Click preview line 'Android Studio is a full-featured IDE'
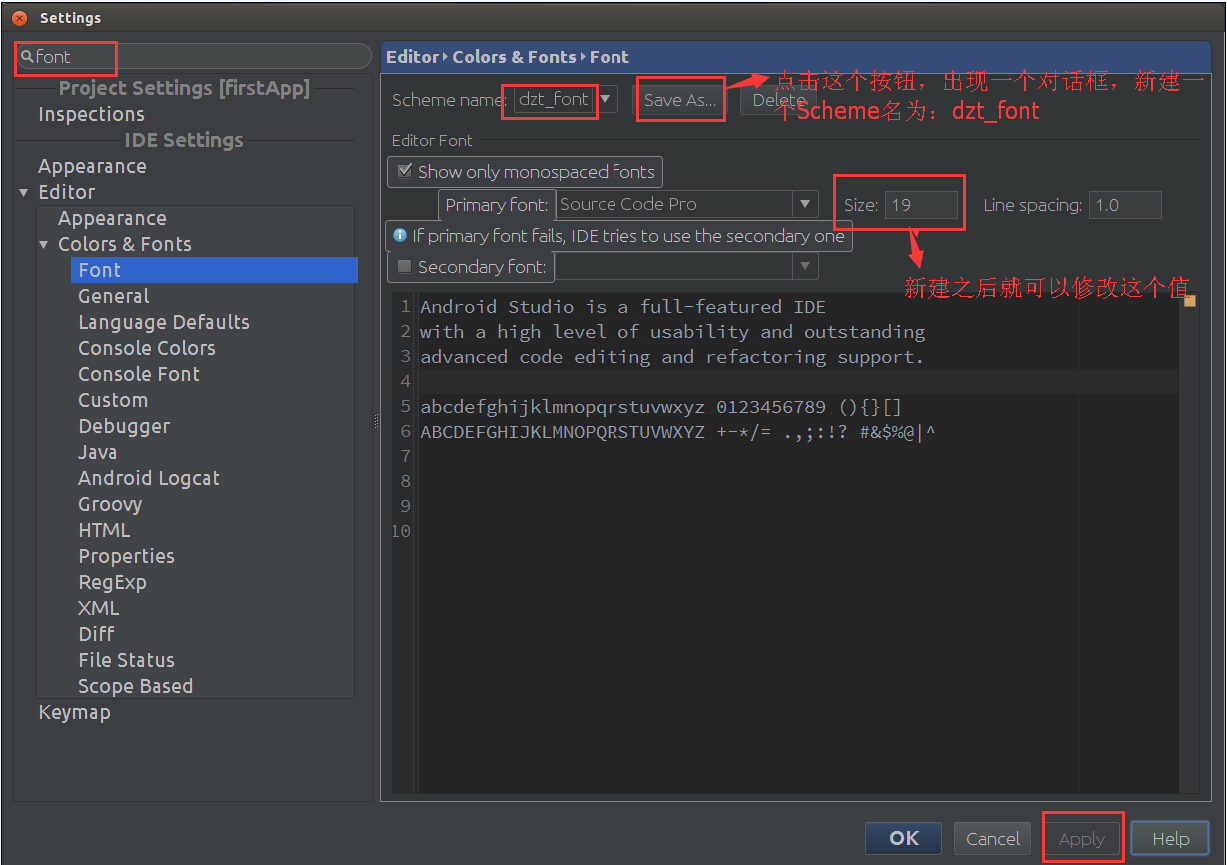 [623, 307]
